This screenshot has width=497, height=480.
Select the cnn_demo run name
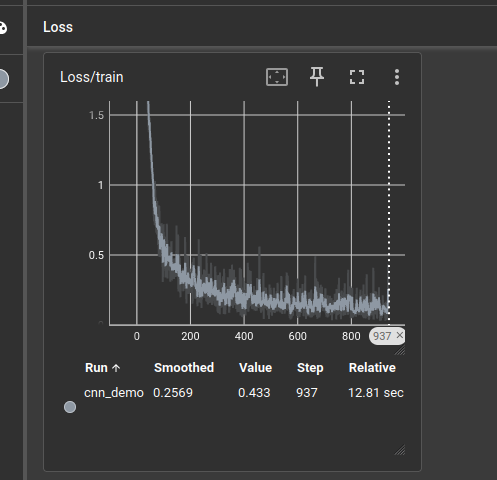[x=114, y=393]
